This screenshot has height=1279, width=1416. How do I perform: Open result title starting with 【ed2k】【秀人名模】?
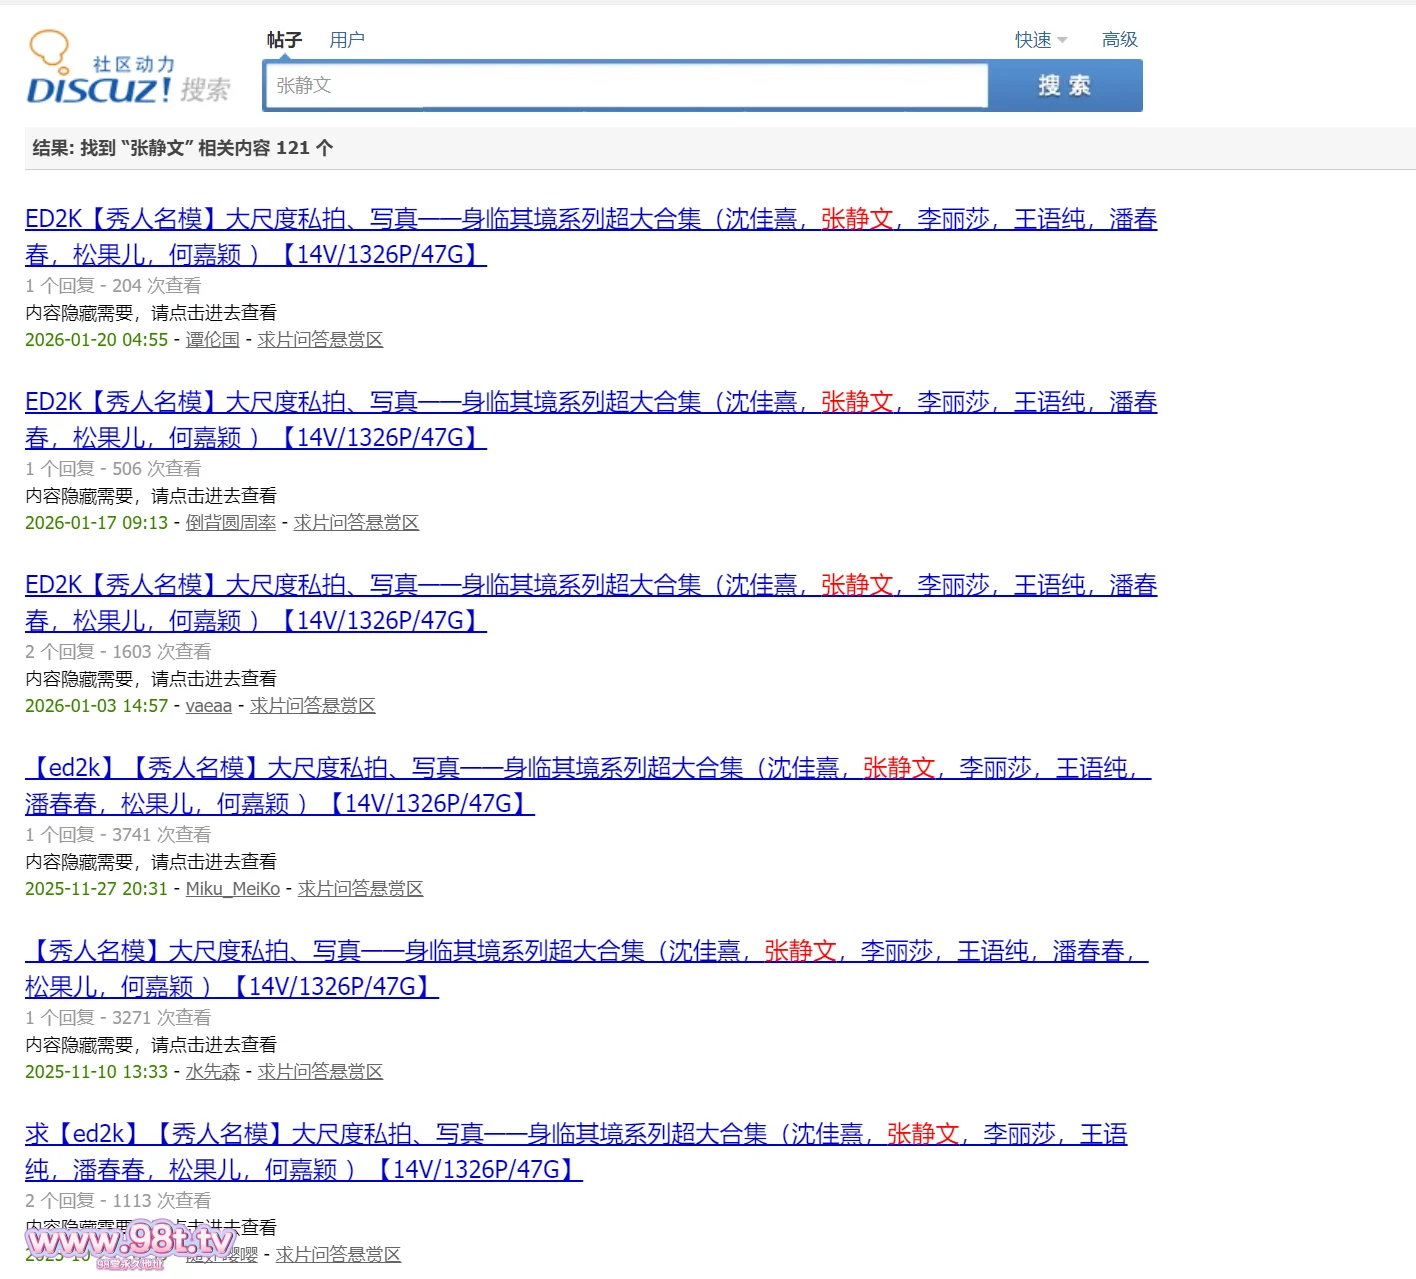pos(587,769)
